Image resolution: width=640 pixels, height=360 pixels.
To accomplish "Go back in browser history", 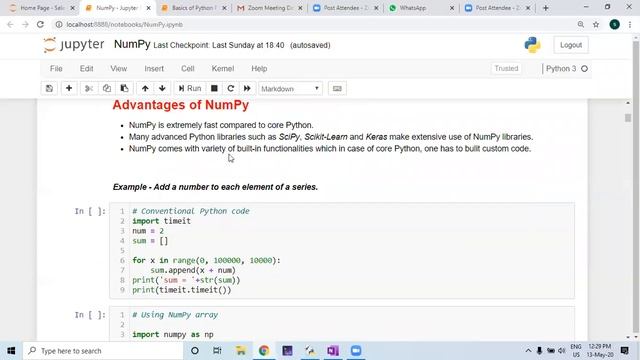I will [10, 24].
